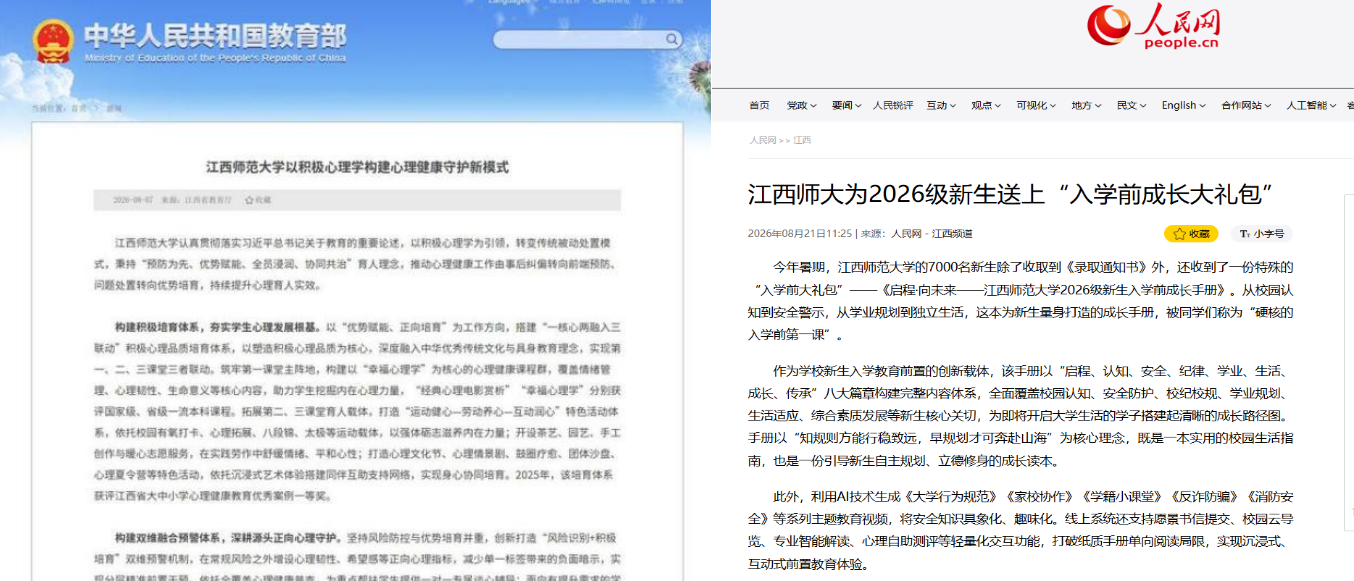Expand the 地方 dropdown menu

[x=1086, y=105]
